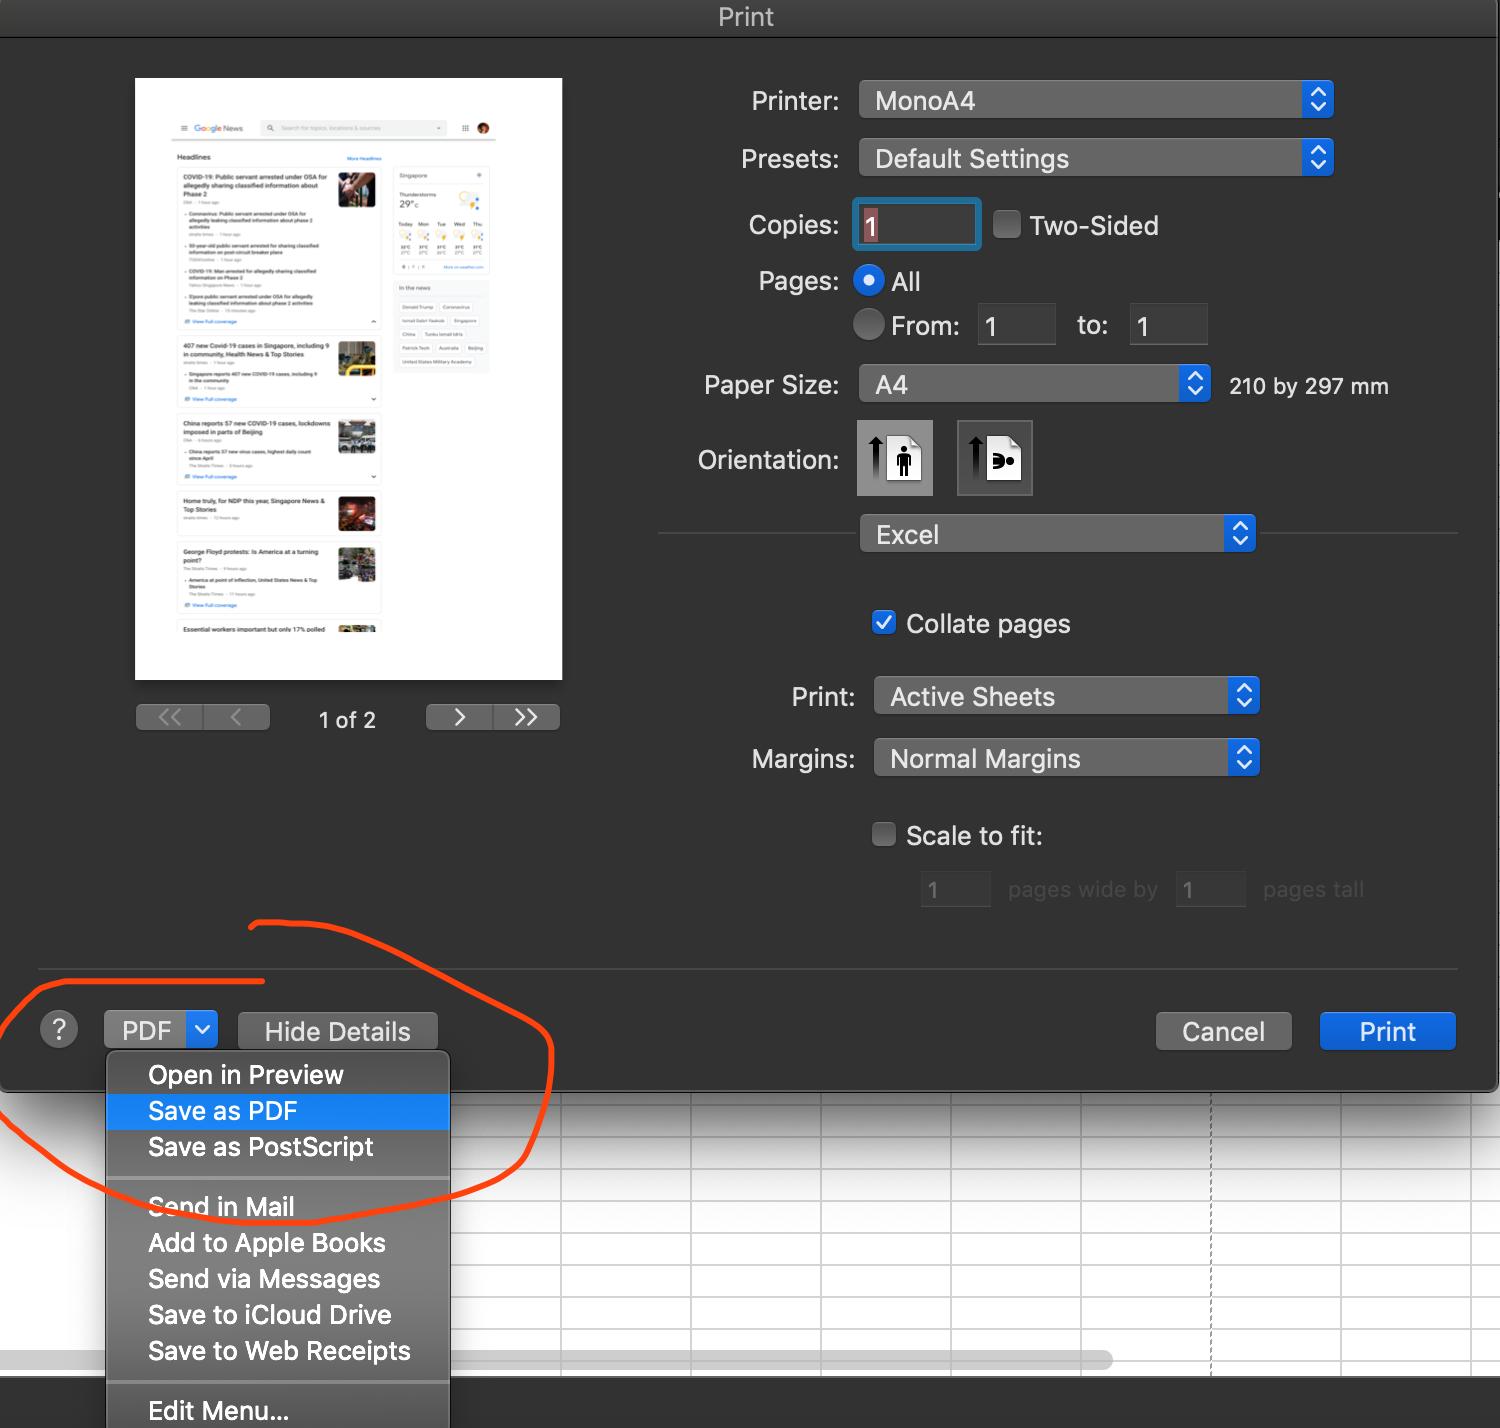Select the From page range radio
Screen dimensions: 1500x1428
pos(869,325)
